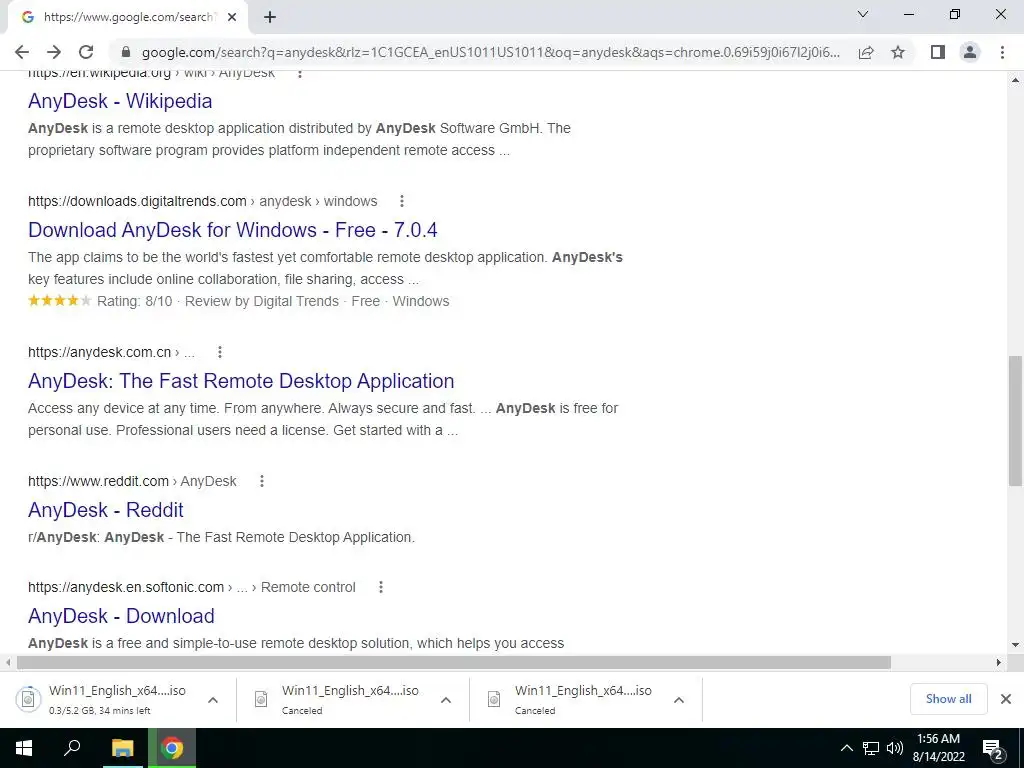Open the taskbar clock and date
The width and height of the screenshot is (1024, 768).
click(x=938, y=748)
